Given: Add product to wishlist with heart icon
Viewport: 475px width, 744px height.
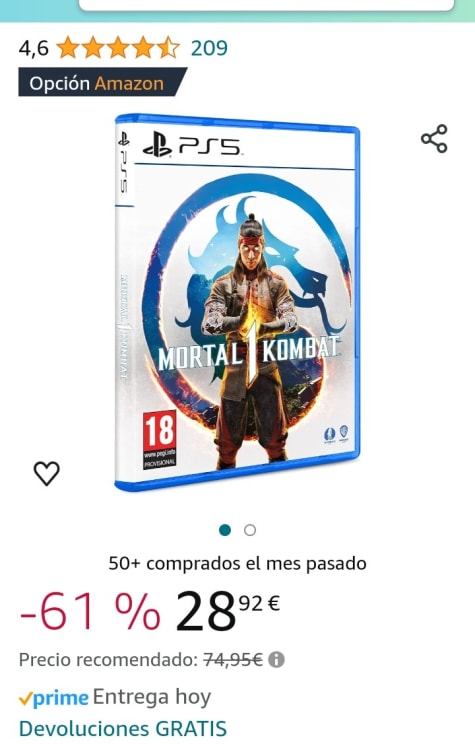Looking at the screenshot, I should click(x=47, y=473).
